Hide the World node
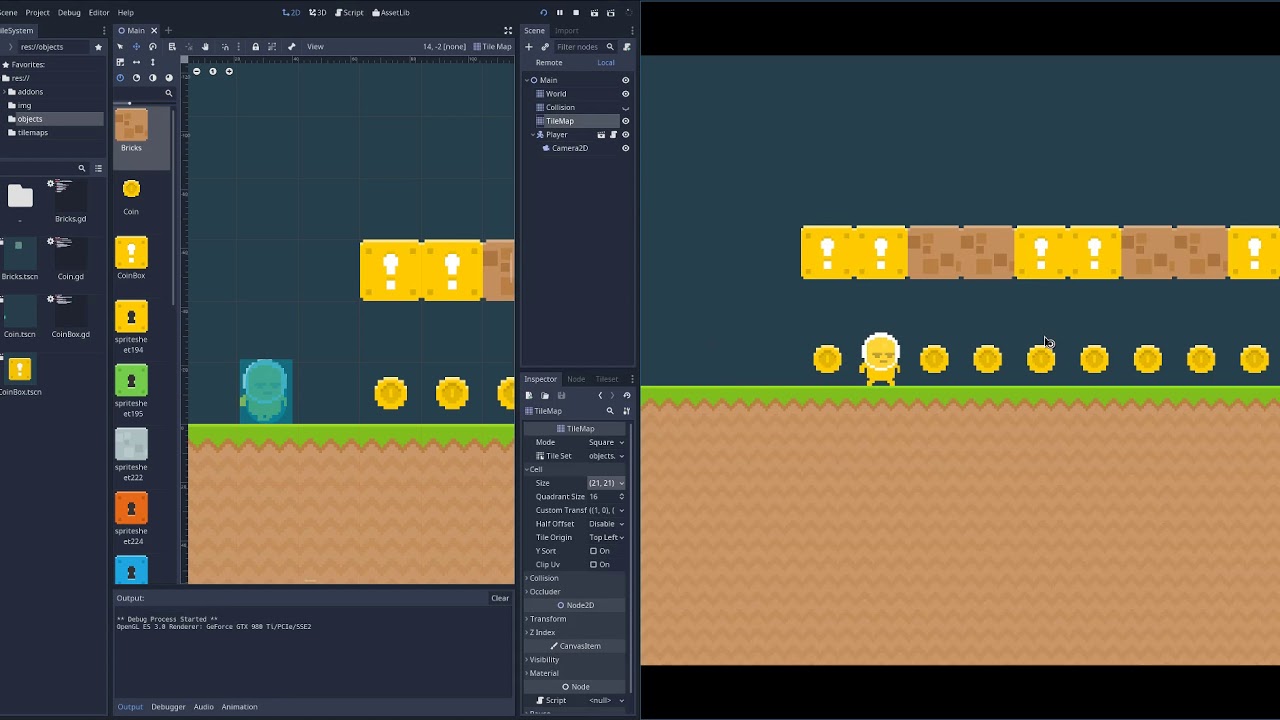1280x720 pixels. [x=626, y=94]
